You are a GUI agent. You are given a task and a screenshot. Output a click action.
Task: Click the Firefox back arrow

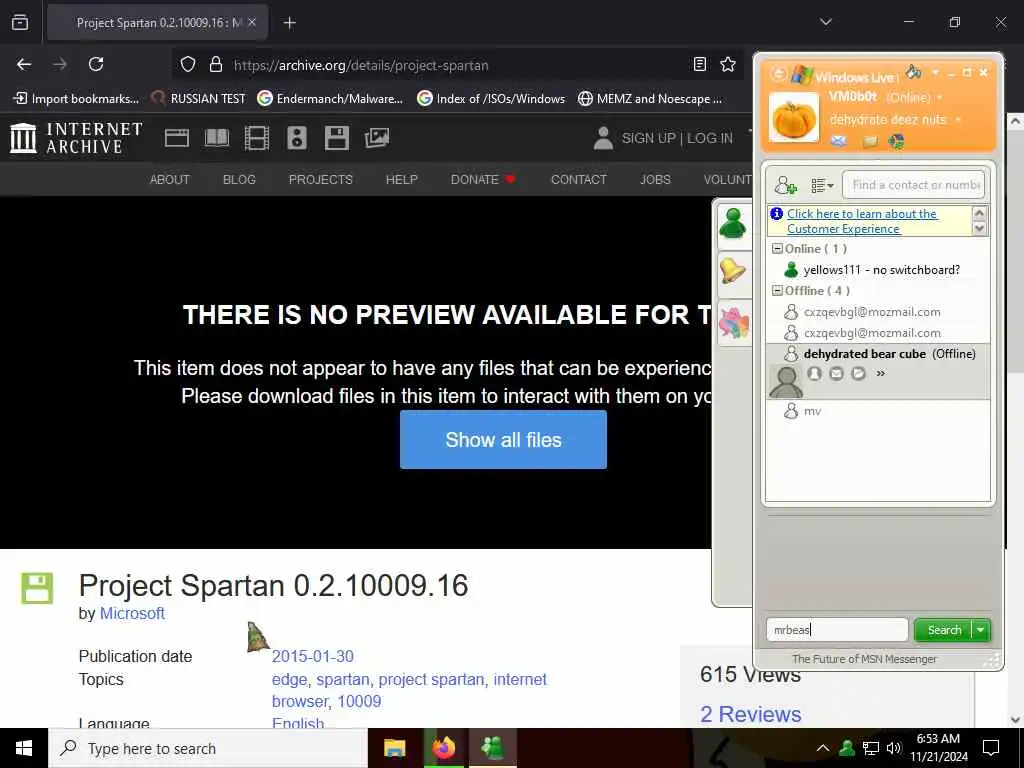pos(24,64)
